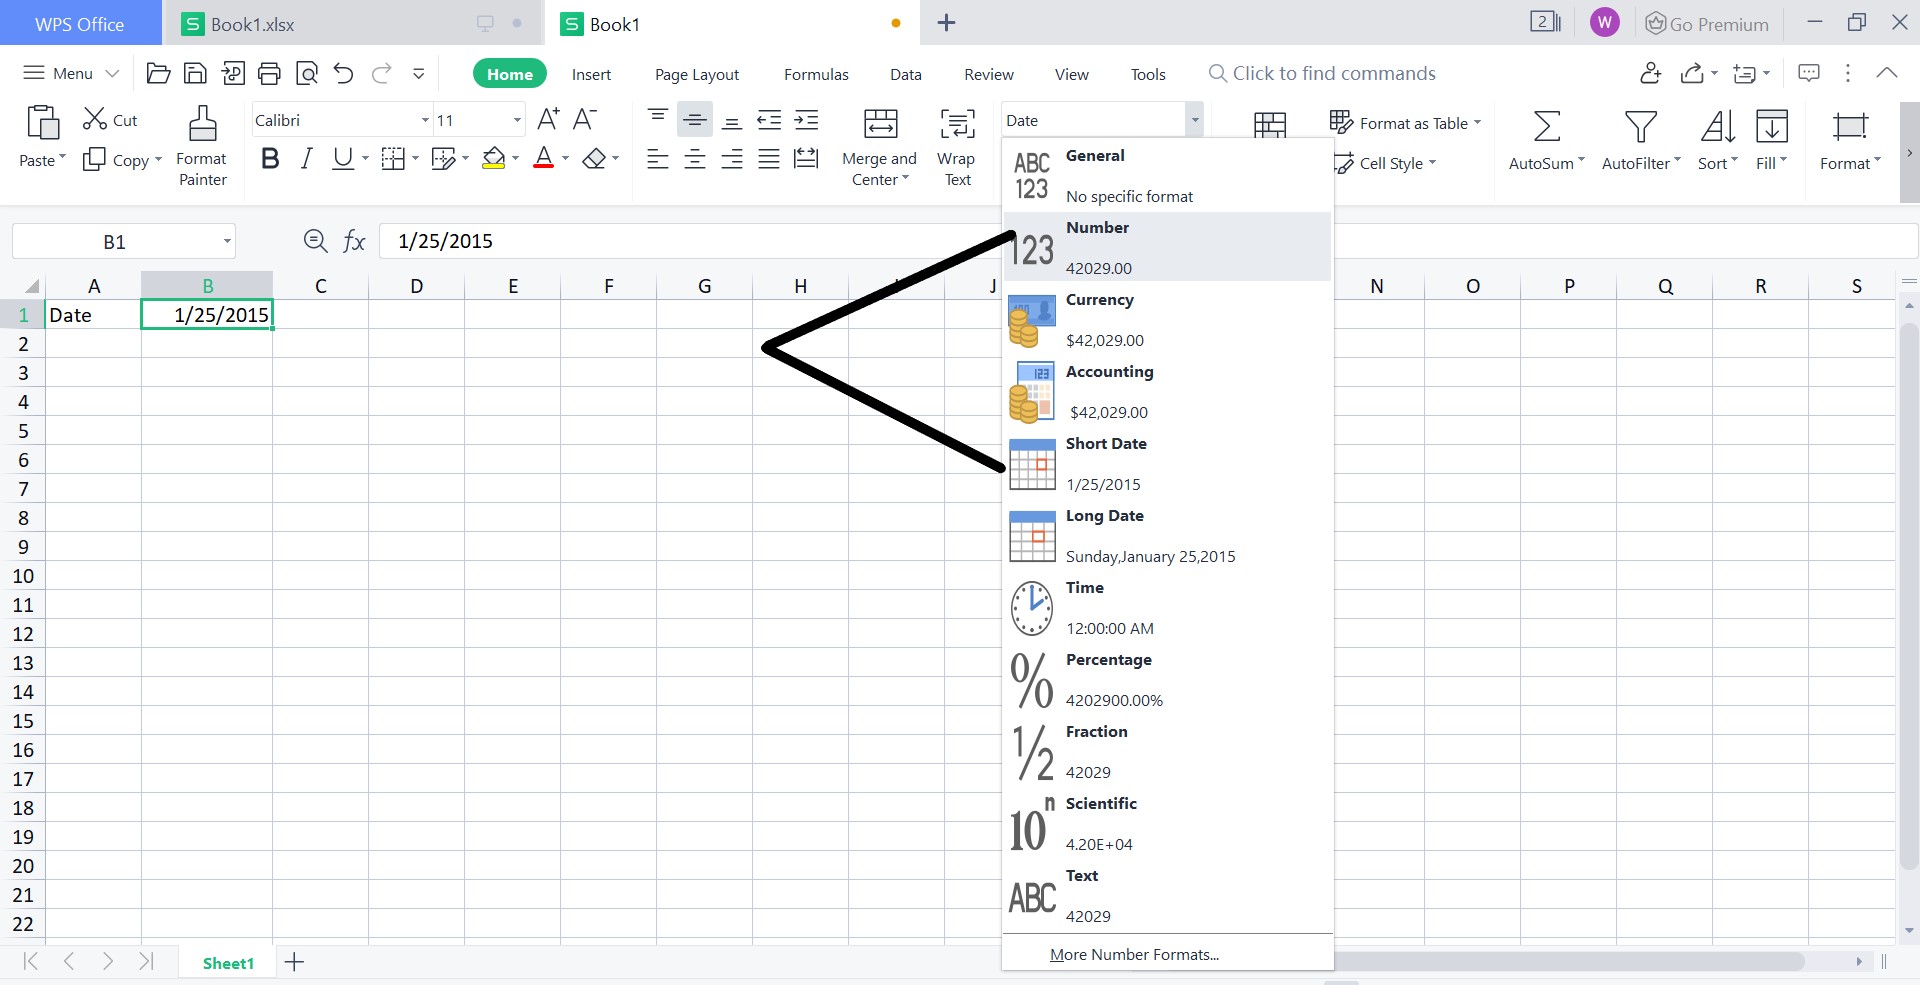Open the Menu in top-left corner
The width and height of the screenshot is (1920, 985).
(x=68, y=73)
